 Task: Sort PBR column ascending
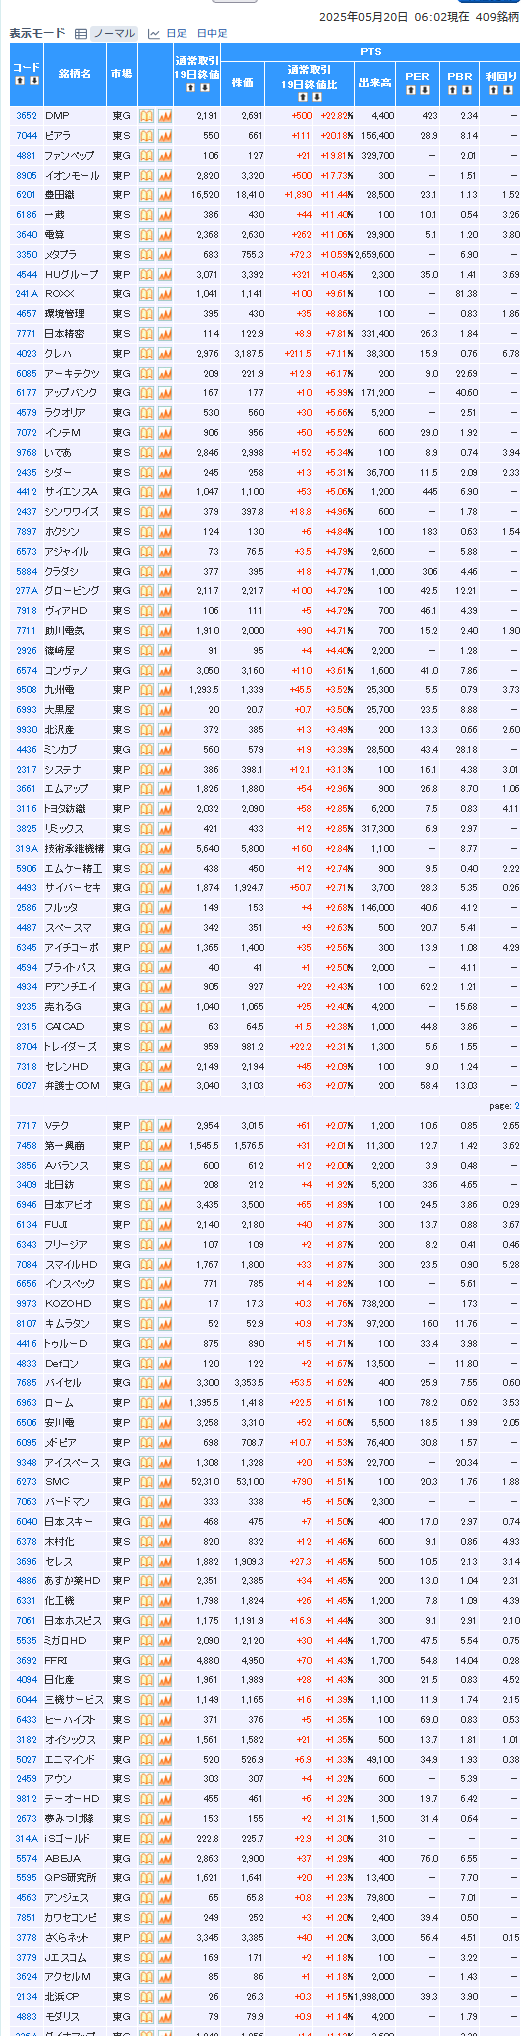pos(453,90)
